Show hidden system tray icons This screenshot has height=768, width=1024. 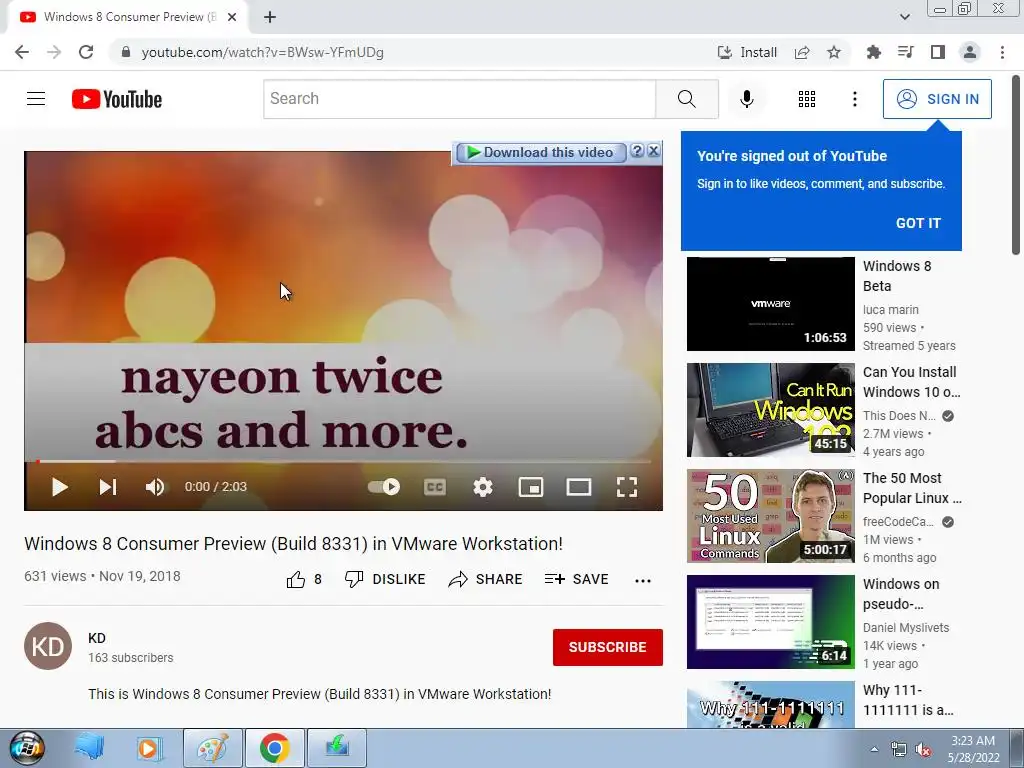coord(874,749)
